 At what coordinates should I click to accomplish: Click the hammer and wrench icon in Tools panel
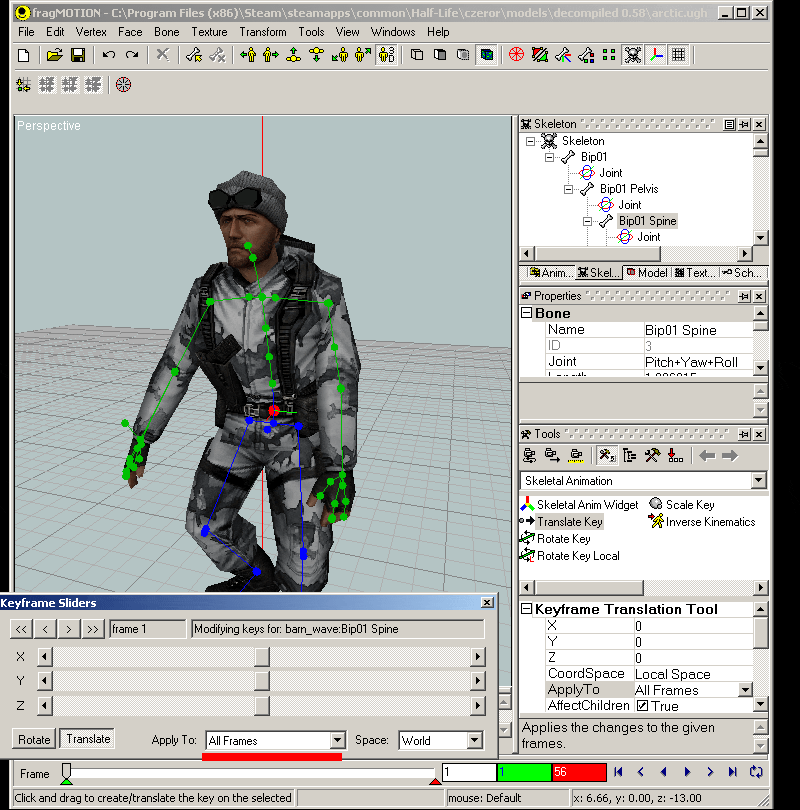652,456
